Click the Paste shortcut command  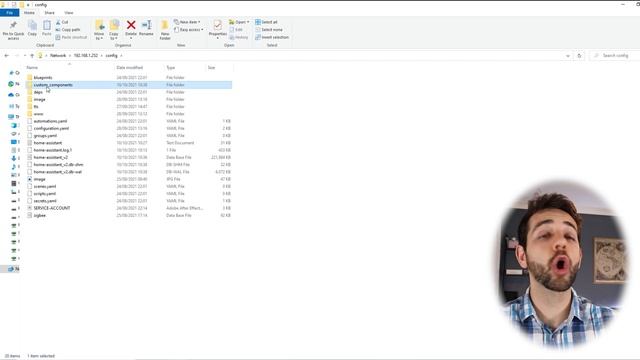[71, 37]
